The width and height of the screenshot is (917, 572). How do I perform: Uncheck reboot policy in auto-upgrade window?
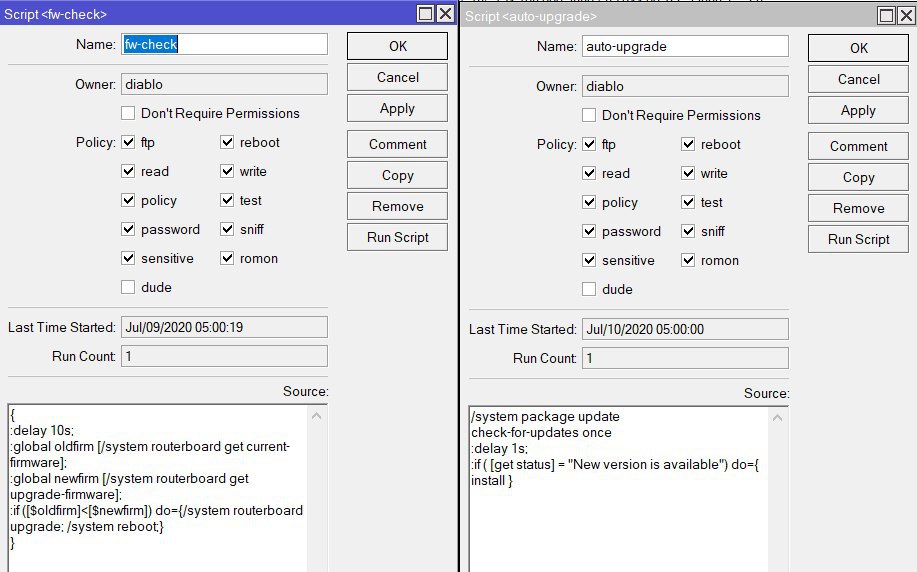688,144
